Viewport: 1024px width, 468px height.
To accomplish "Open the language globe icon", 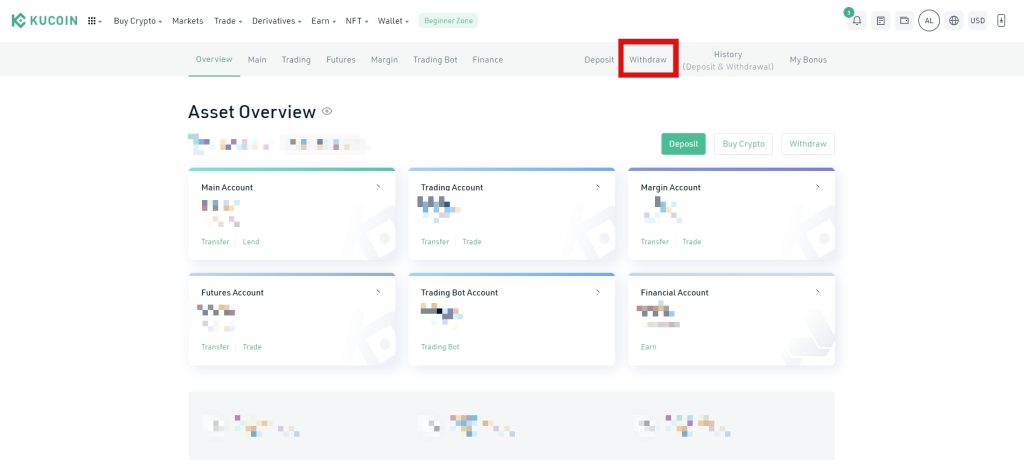I will click(953, 21).
